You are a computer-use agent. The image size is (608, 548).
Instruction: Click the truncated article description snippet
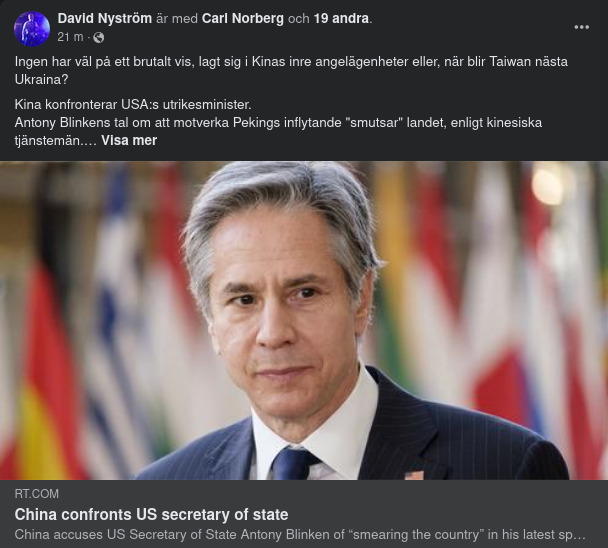click(300, 535)
